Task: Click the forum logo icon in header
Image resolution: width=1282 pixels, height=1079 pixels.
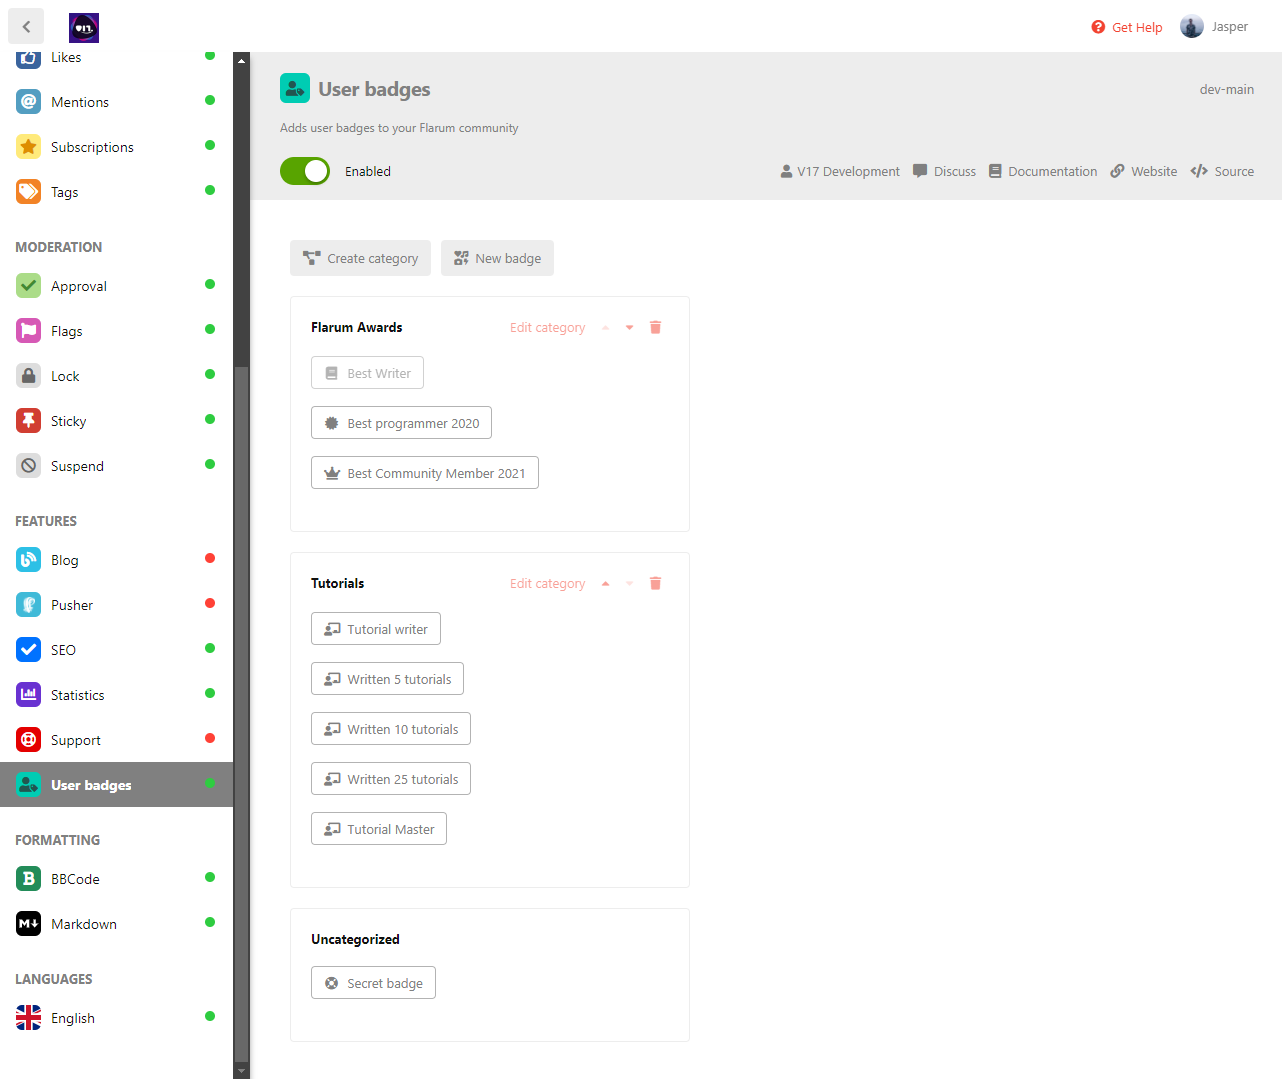Action: tap(84, 28)
